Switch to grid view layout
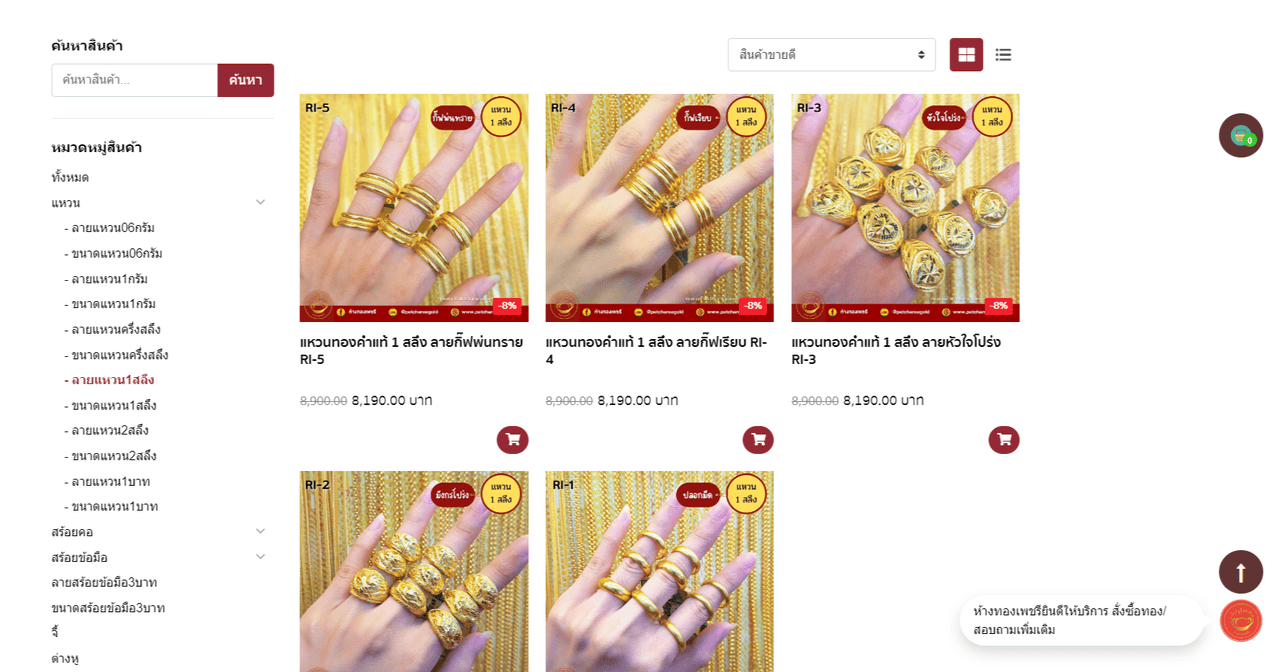 click(966, 55)
